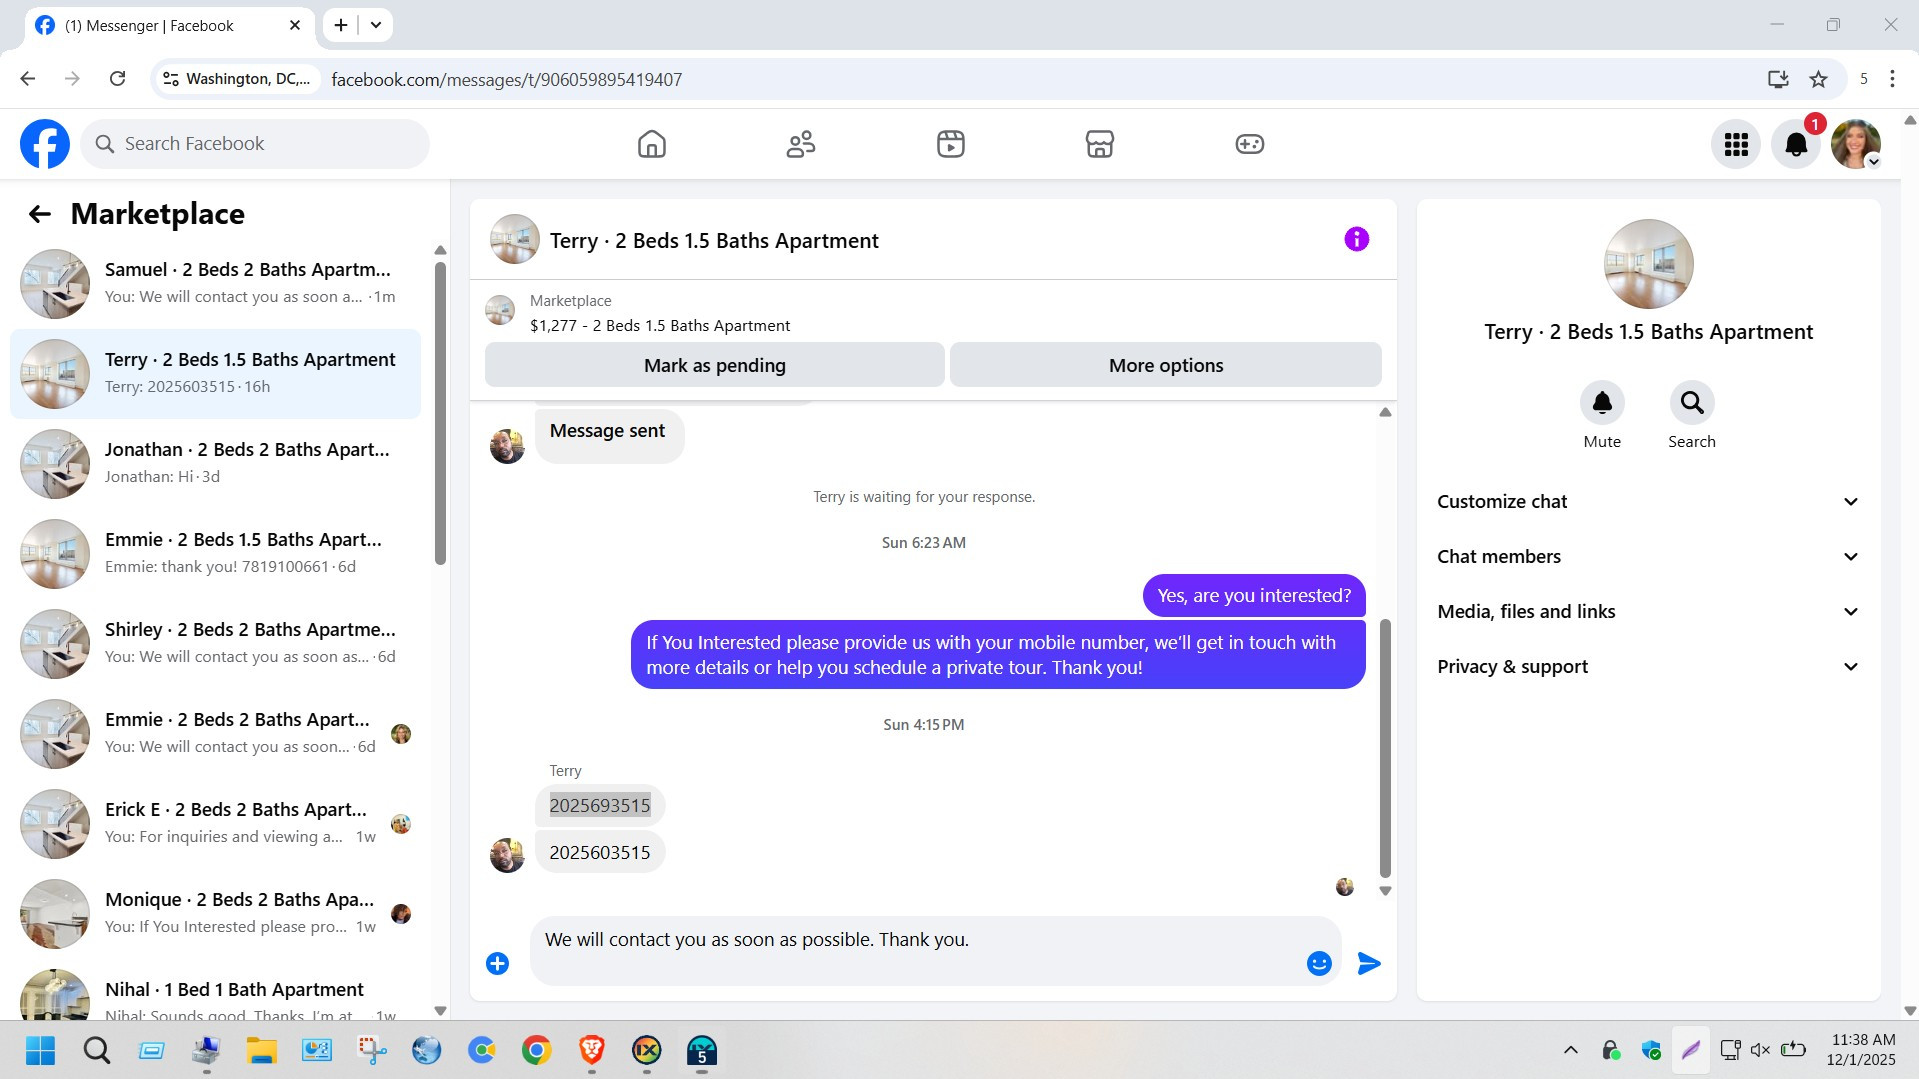This screenshot has width=1919, height=1079.
Task: Reload the browser page
Action: (117, 79)
